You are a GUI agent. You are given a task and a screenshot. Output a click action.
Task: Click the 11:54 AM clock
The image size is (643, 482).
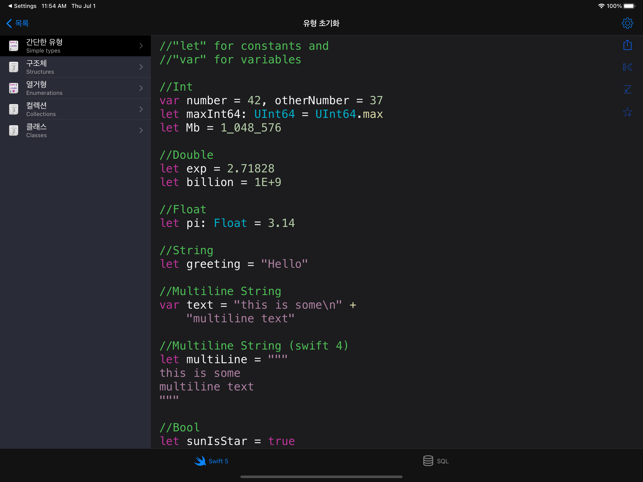pyautogui.click(x=54, y=6)
